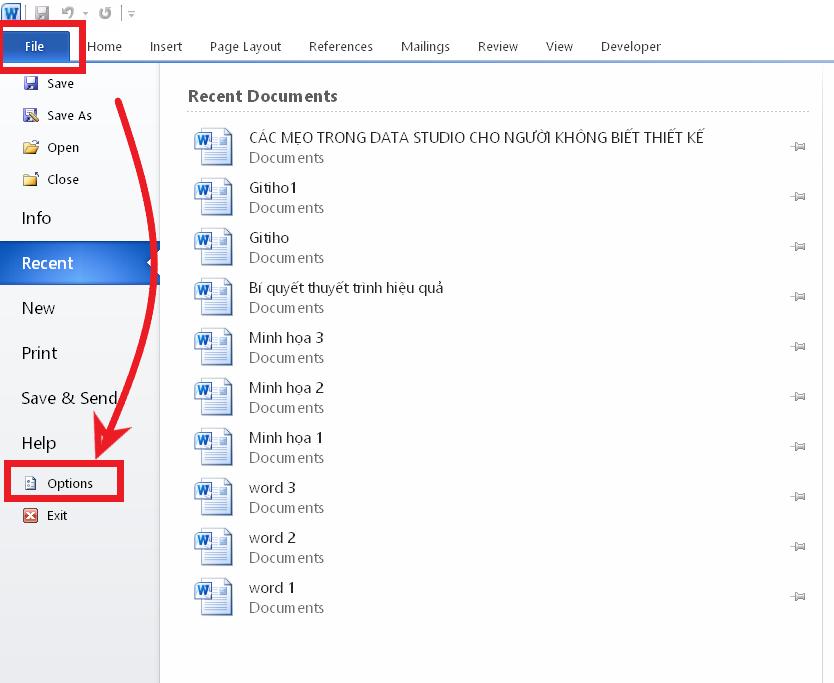
Task: Choose Close in the backstage menu
Action: pyautogui.click(x=51, y=179)
